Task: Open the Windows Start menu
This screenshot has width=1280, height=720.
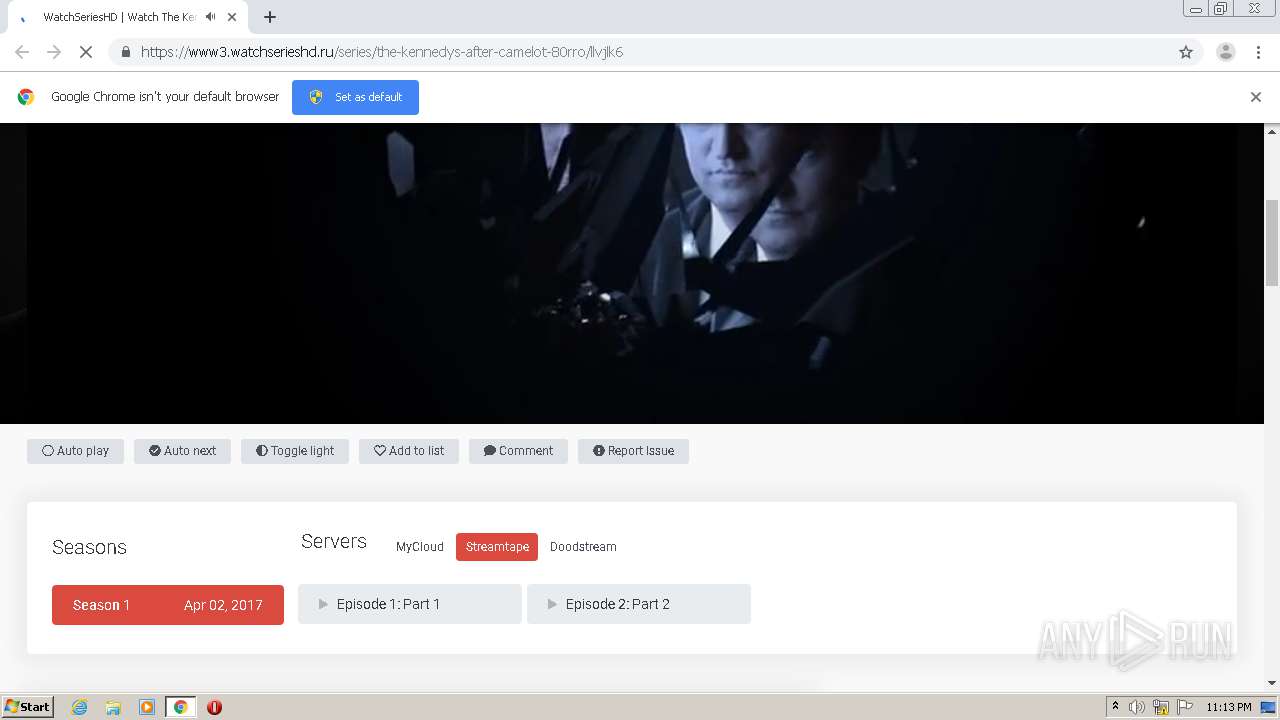Action: click(x=28, y=707)
